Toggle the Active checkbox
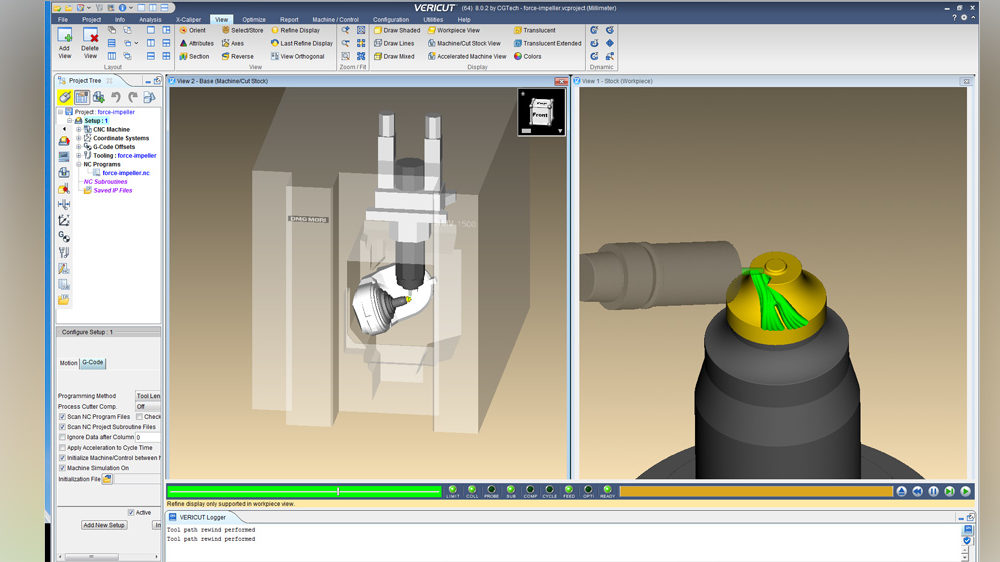The width and height of the screenshot is (1000, 562). [x=131, y=512]
